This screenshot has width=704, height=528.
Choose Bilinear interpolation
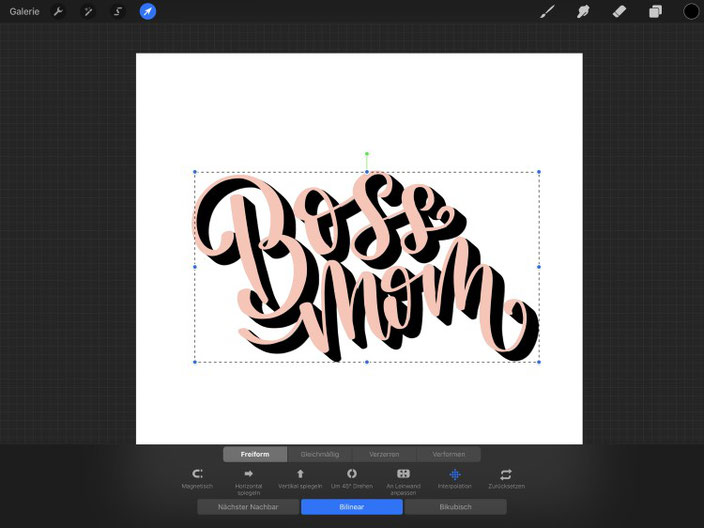[352, 507]
